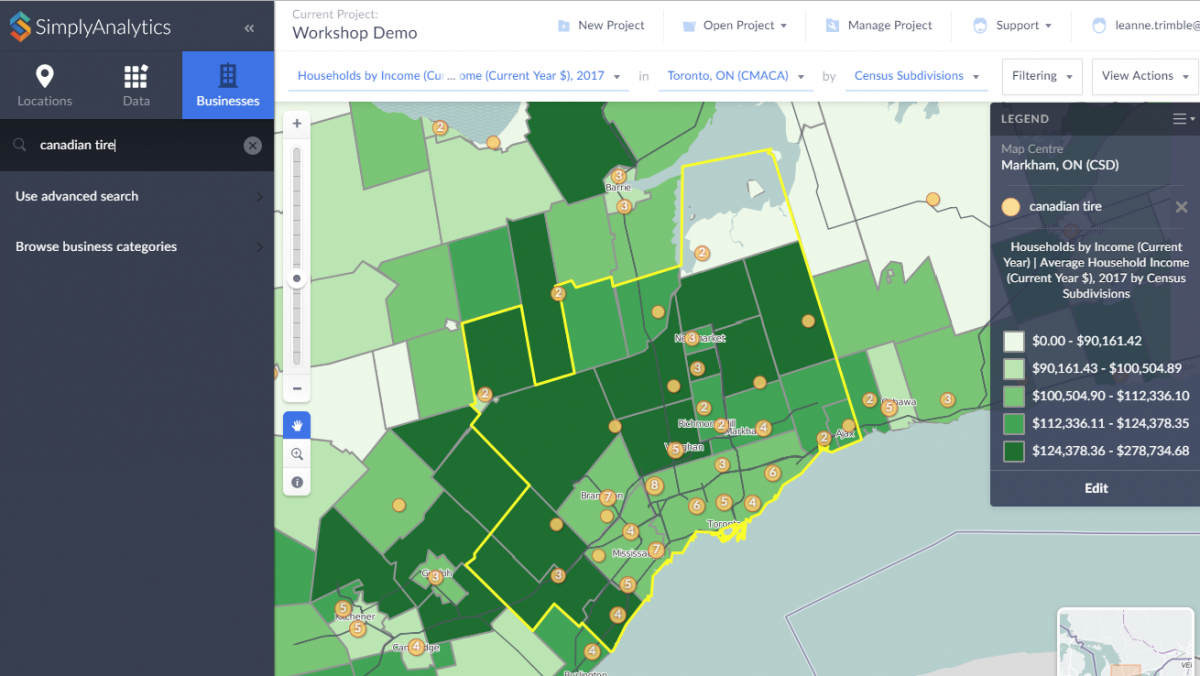Open the View Actions menu
Screen dimensions: 1200x676
tap(1145, 76)
